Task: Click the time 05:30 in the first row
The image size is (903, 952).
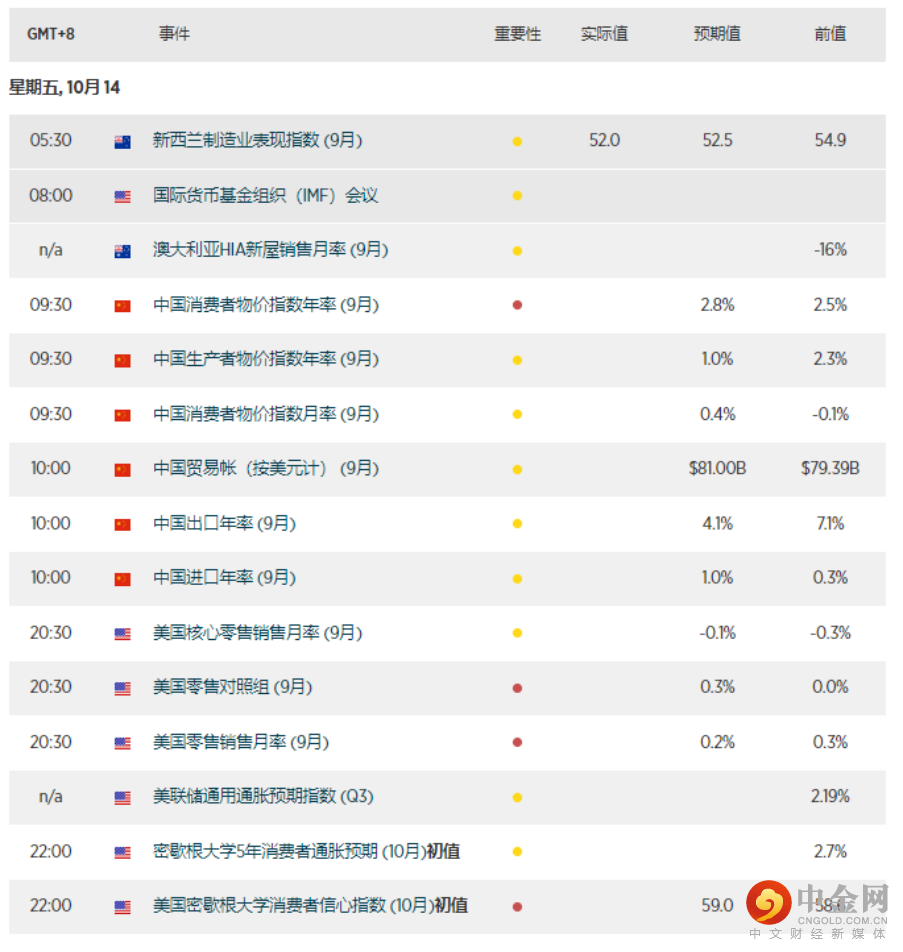Action: pos(50,140)
